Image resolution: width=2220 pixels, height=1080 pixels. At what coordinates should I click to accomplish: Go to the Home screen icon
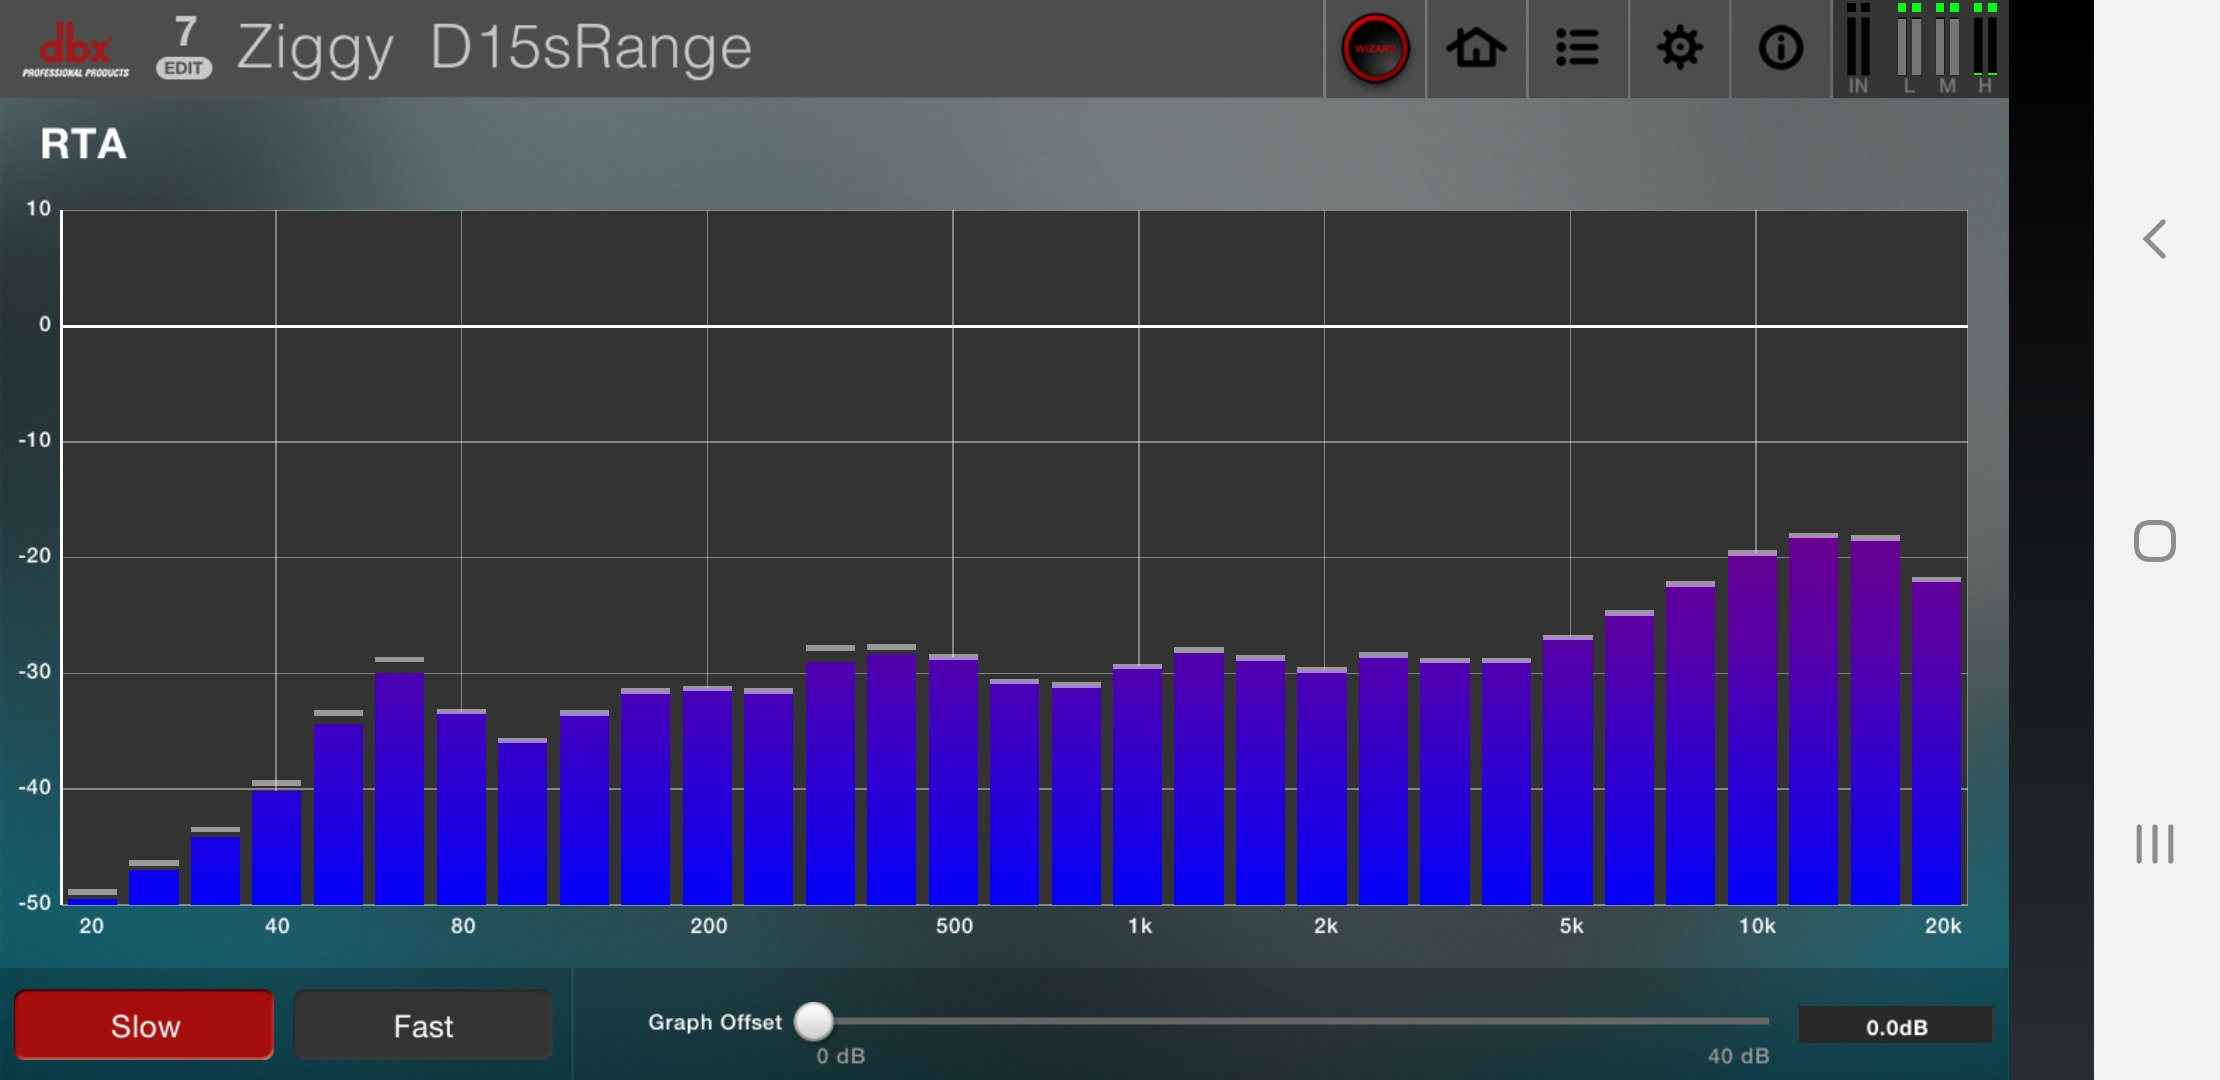pyautogui.click(x=1476, y=48)
